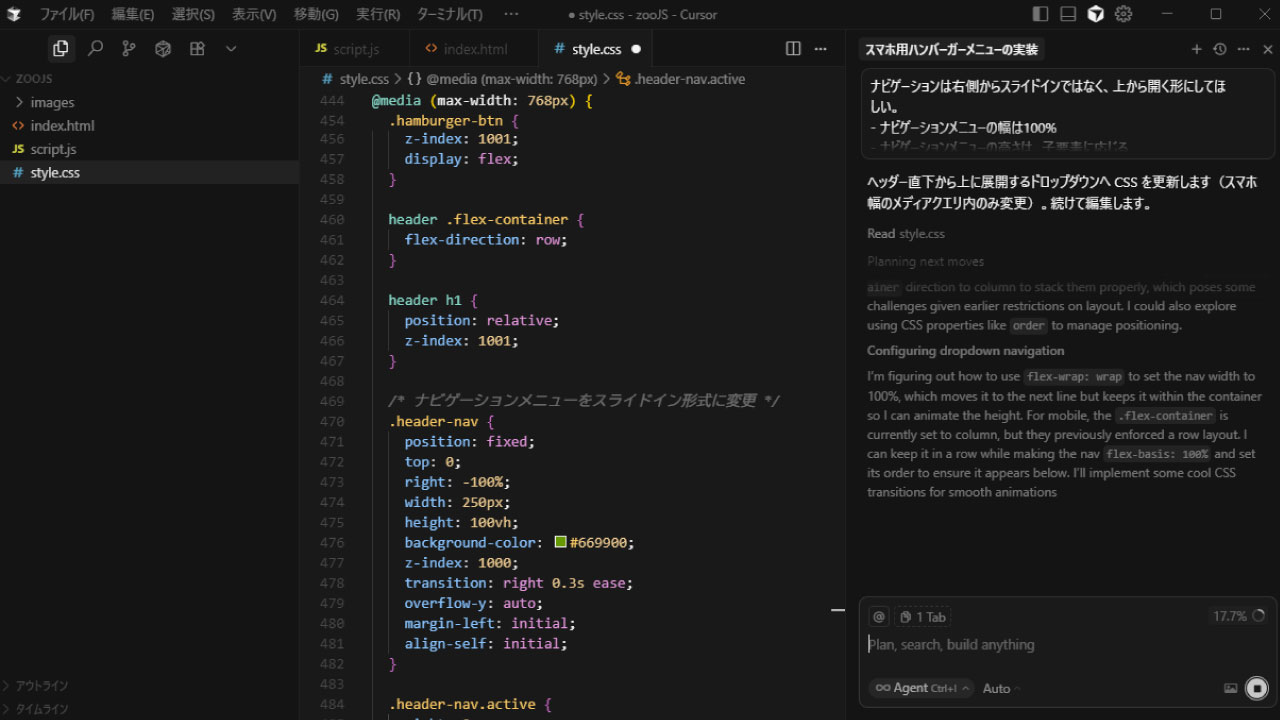
Task: Toggle the primary sidebar layout icon
Action: (1041, 14)
